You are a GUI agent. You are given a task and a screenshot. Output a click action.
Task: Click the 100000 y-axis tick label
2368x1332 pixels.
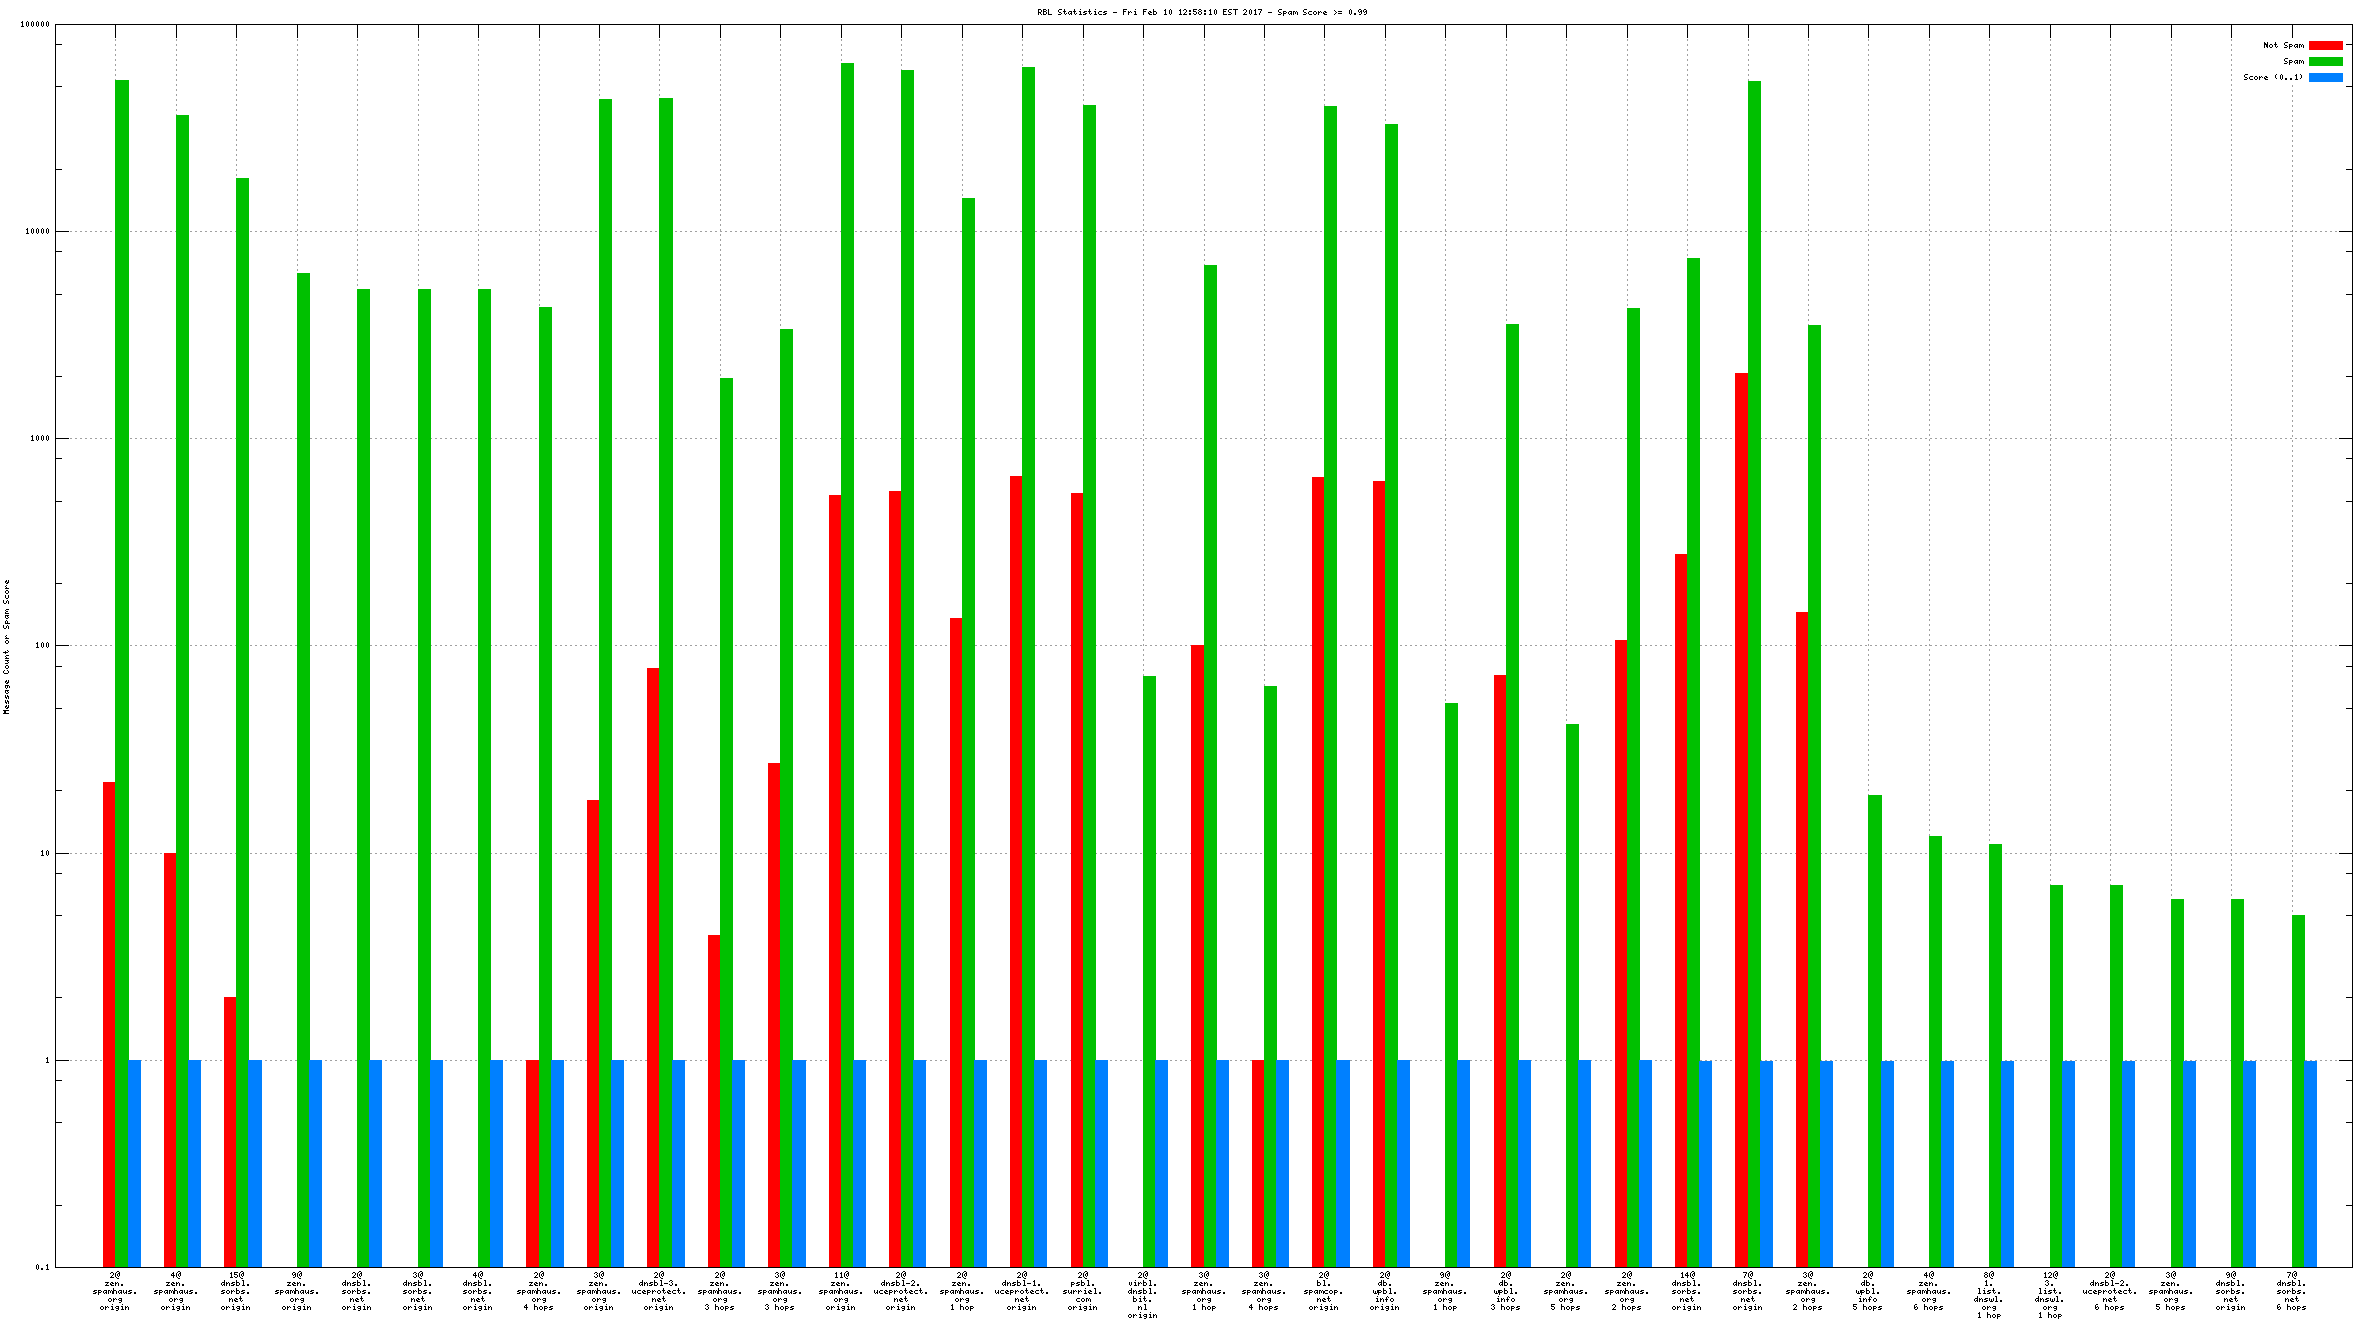[35, 25]
